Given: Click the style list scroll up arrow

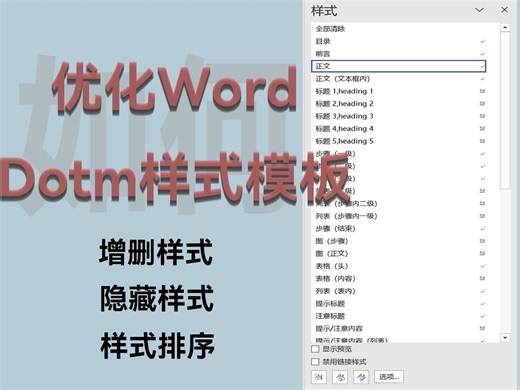Looking at the screenshot, I should coord(505,27).
